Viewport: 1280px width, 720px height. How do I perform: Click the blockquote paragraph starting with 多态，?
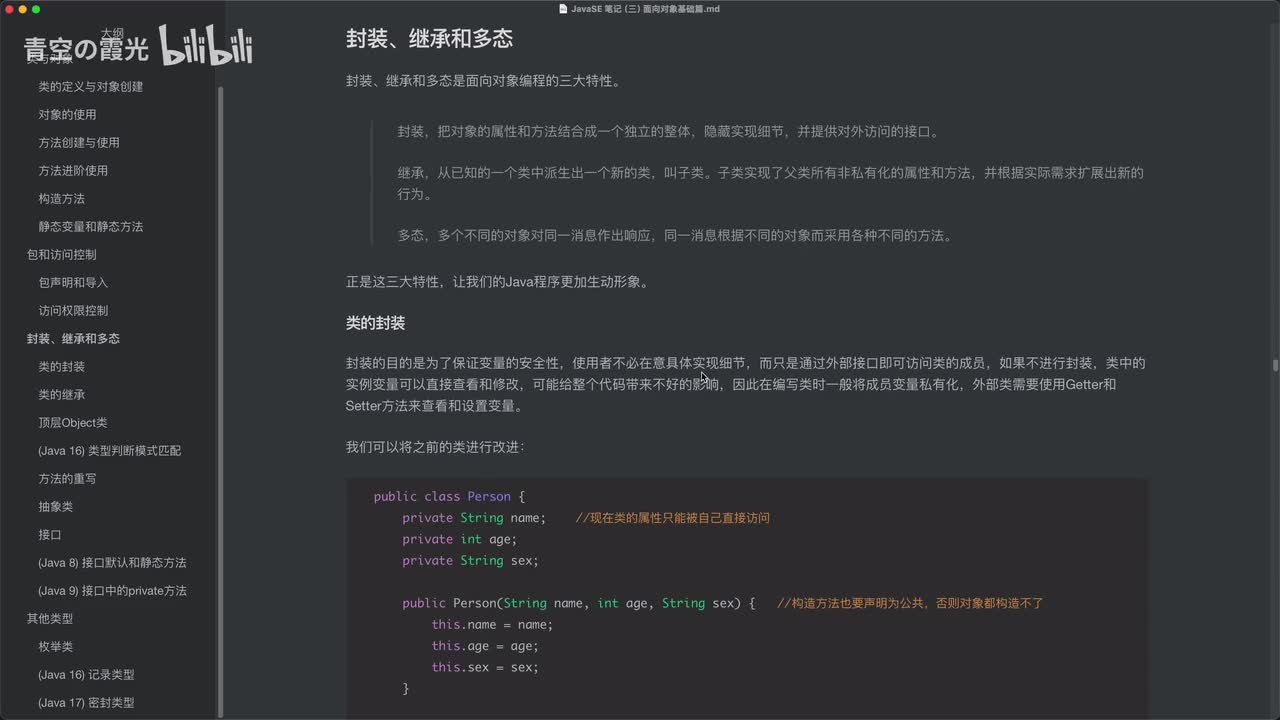(x=675, y=236)
